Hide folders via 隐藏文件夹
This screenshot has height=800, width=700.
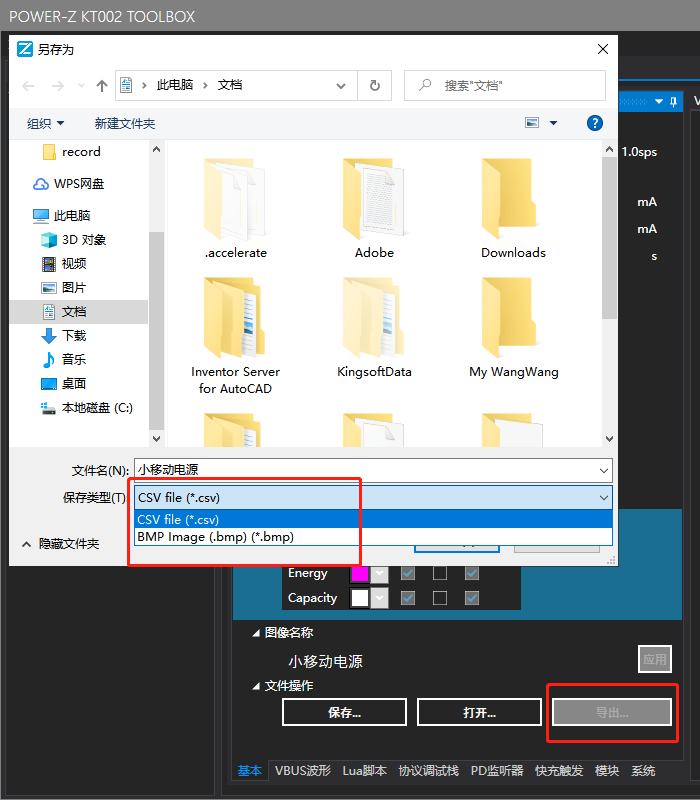coord(61,544)
